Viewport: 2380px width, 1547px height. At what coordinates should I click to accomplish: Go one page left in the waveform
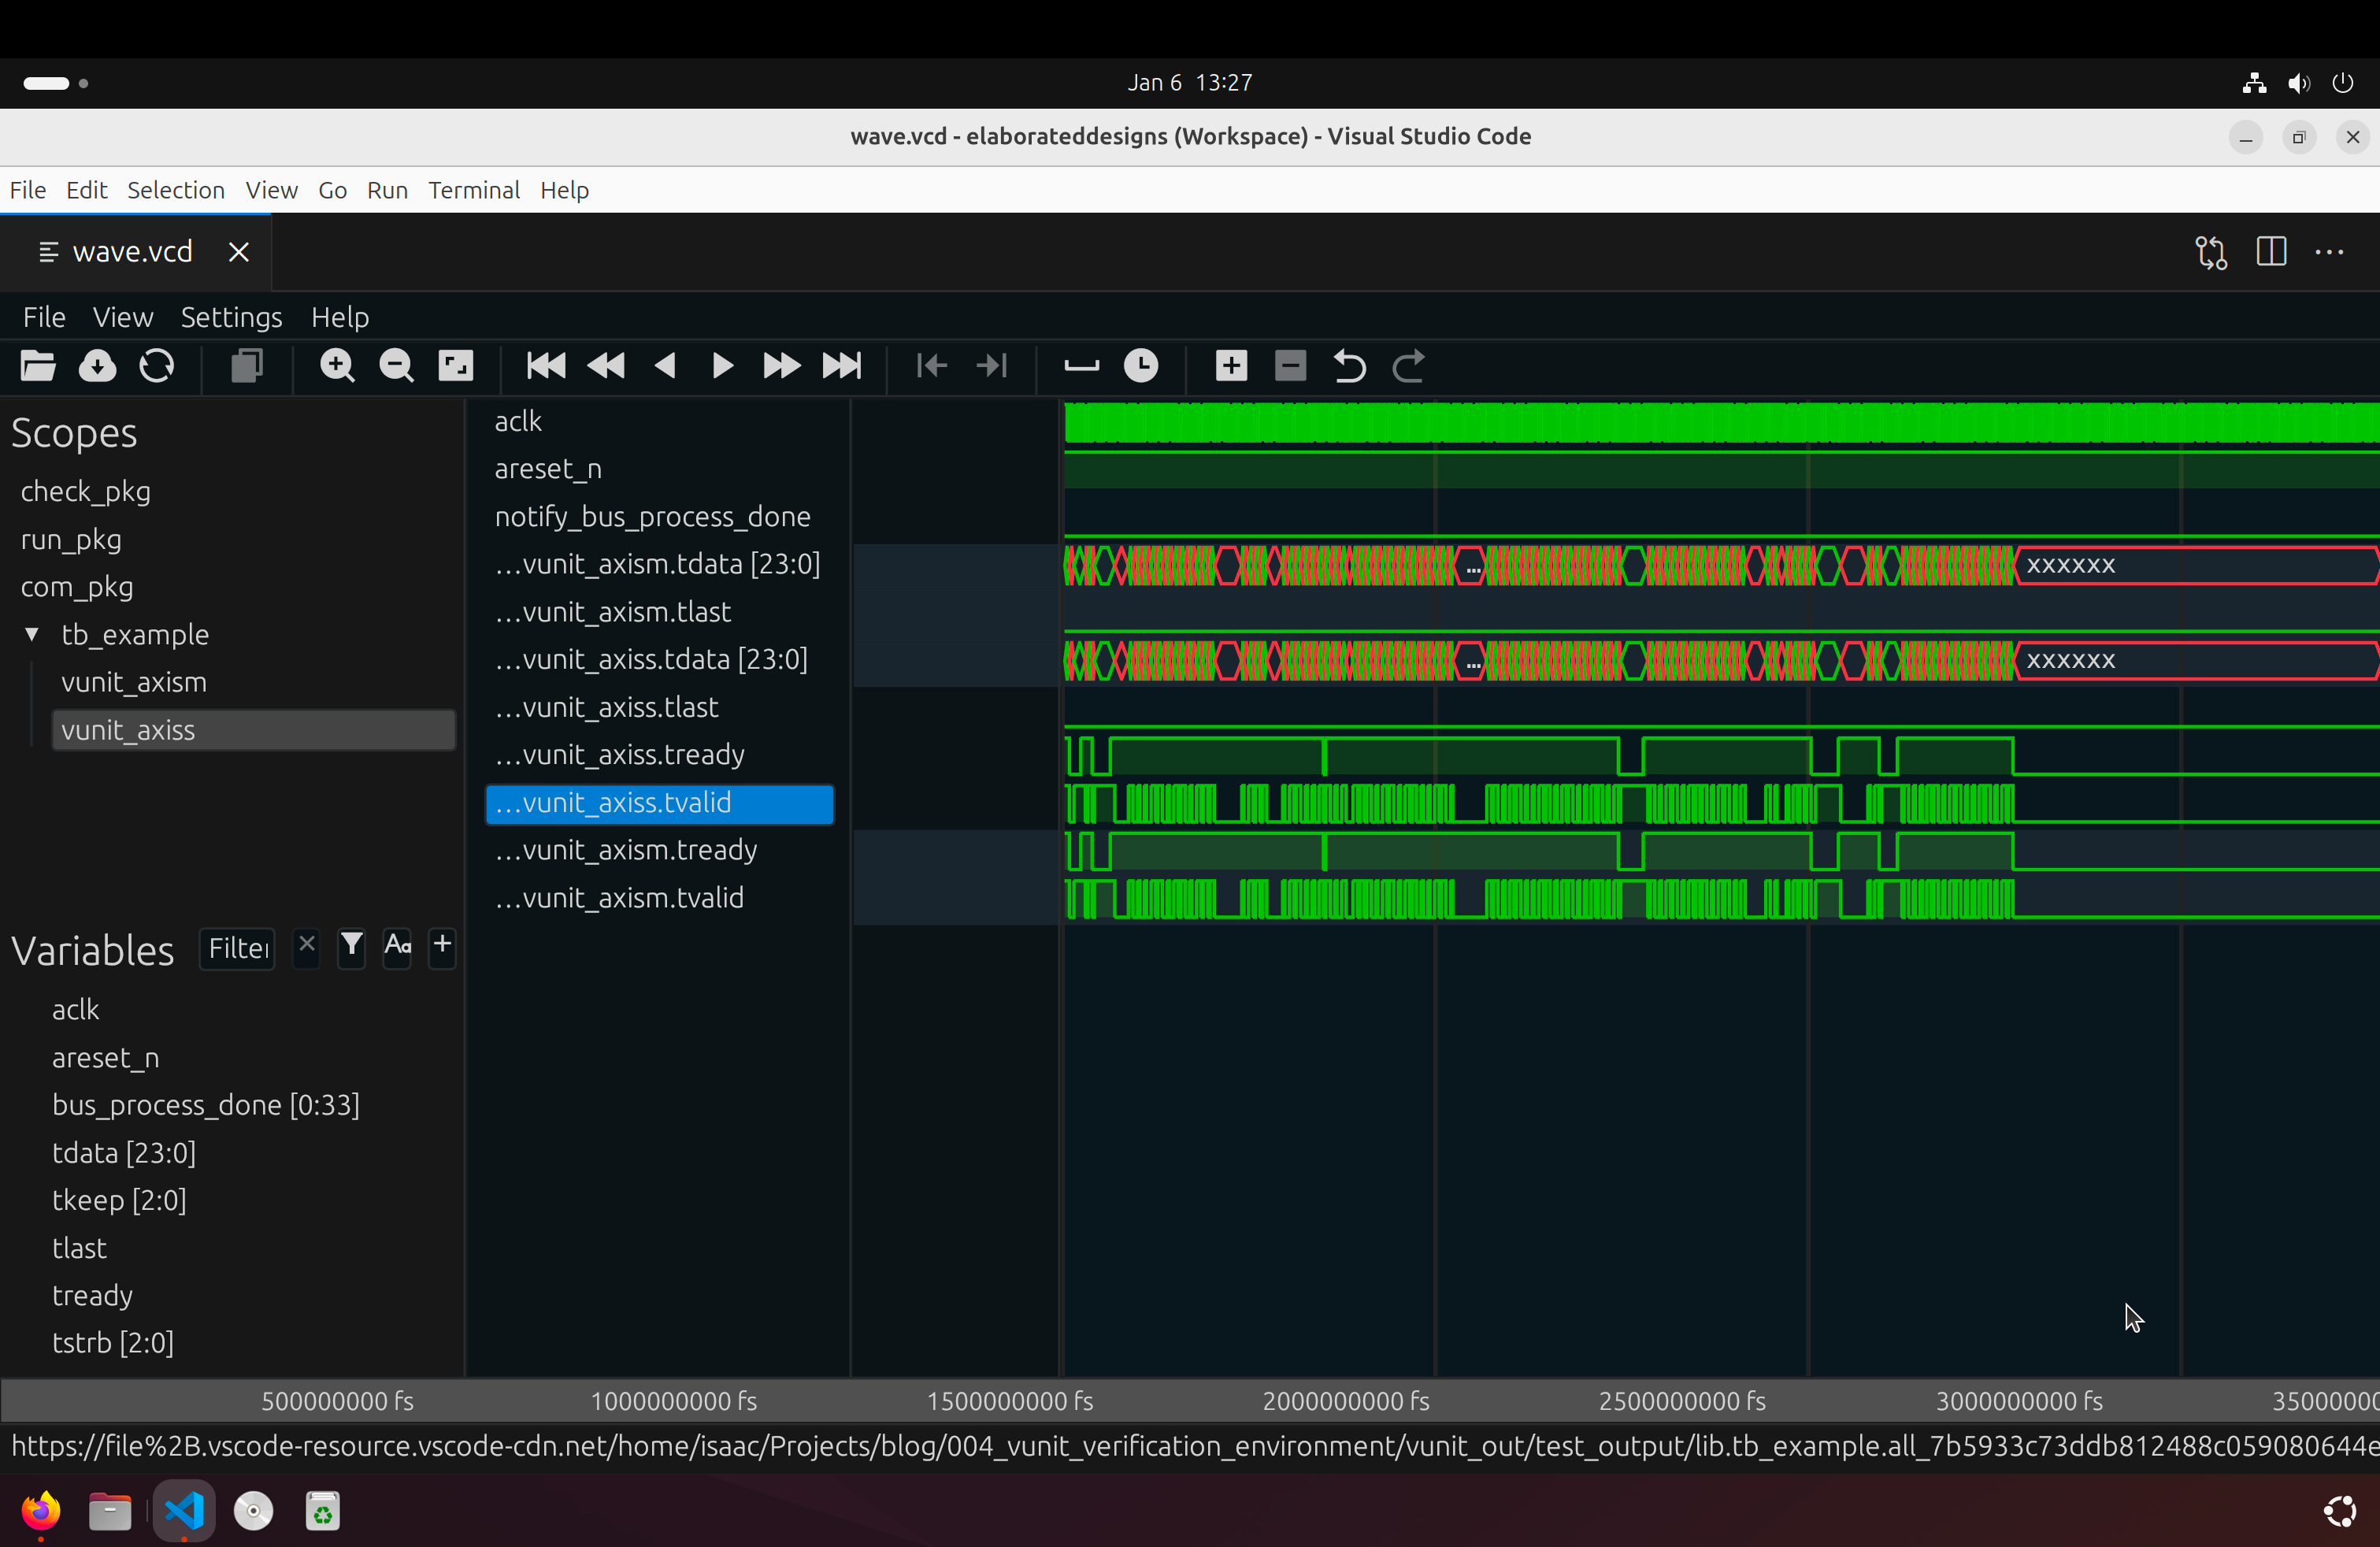coord(606,366)
